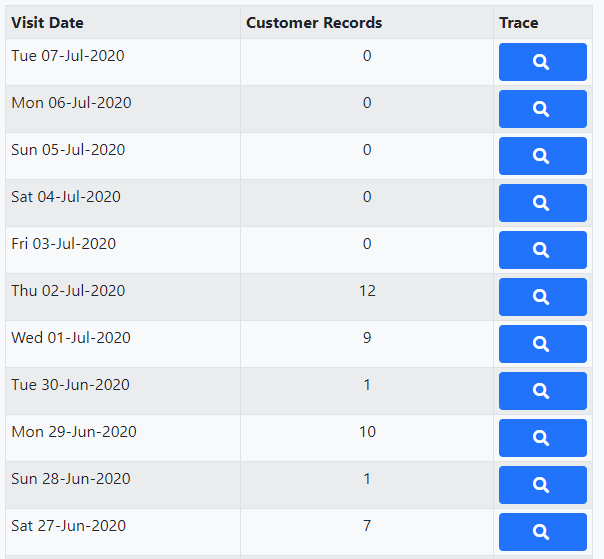Open trace for Wed 01-Jul-2020
The height and width of the screenshot is (559, 604).
pos(542,344)
